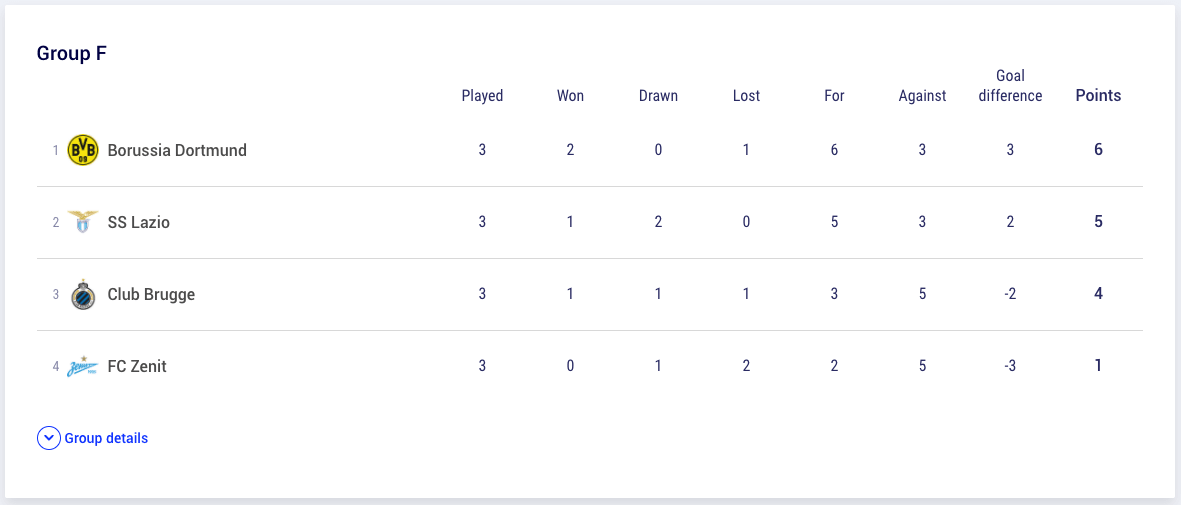The width and height of the screenshot is (1181, 505).
Task: Click FC Zenit's goal difference of -3
Action: [1010, 366]
